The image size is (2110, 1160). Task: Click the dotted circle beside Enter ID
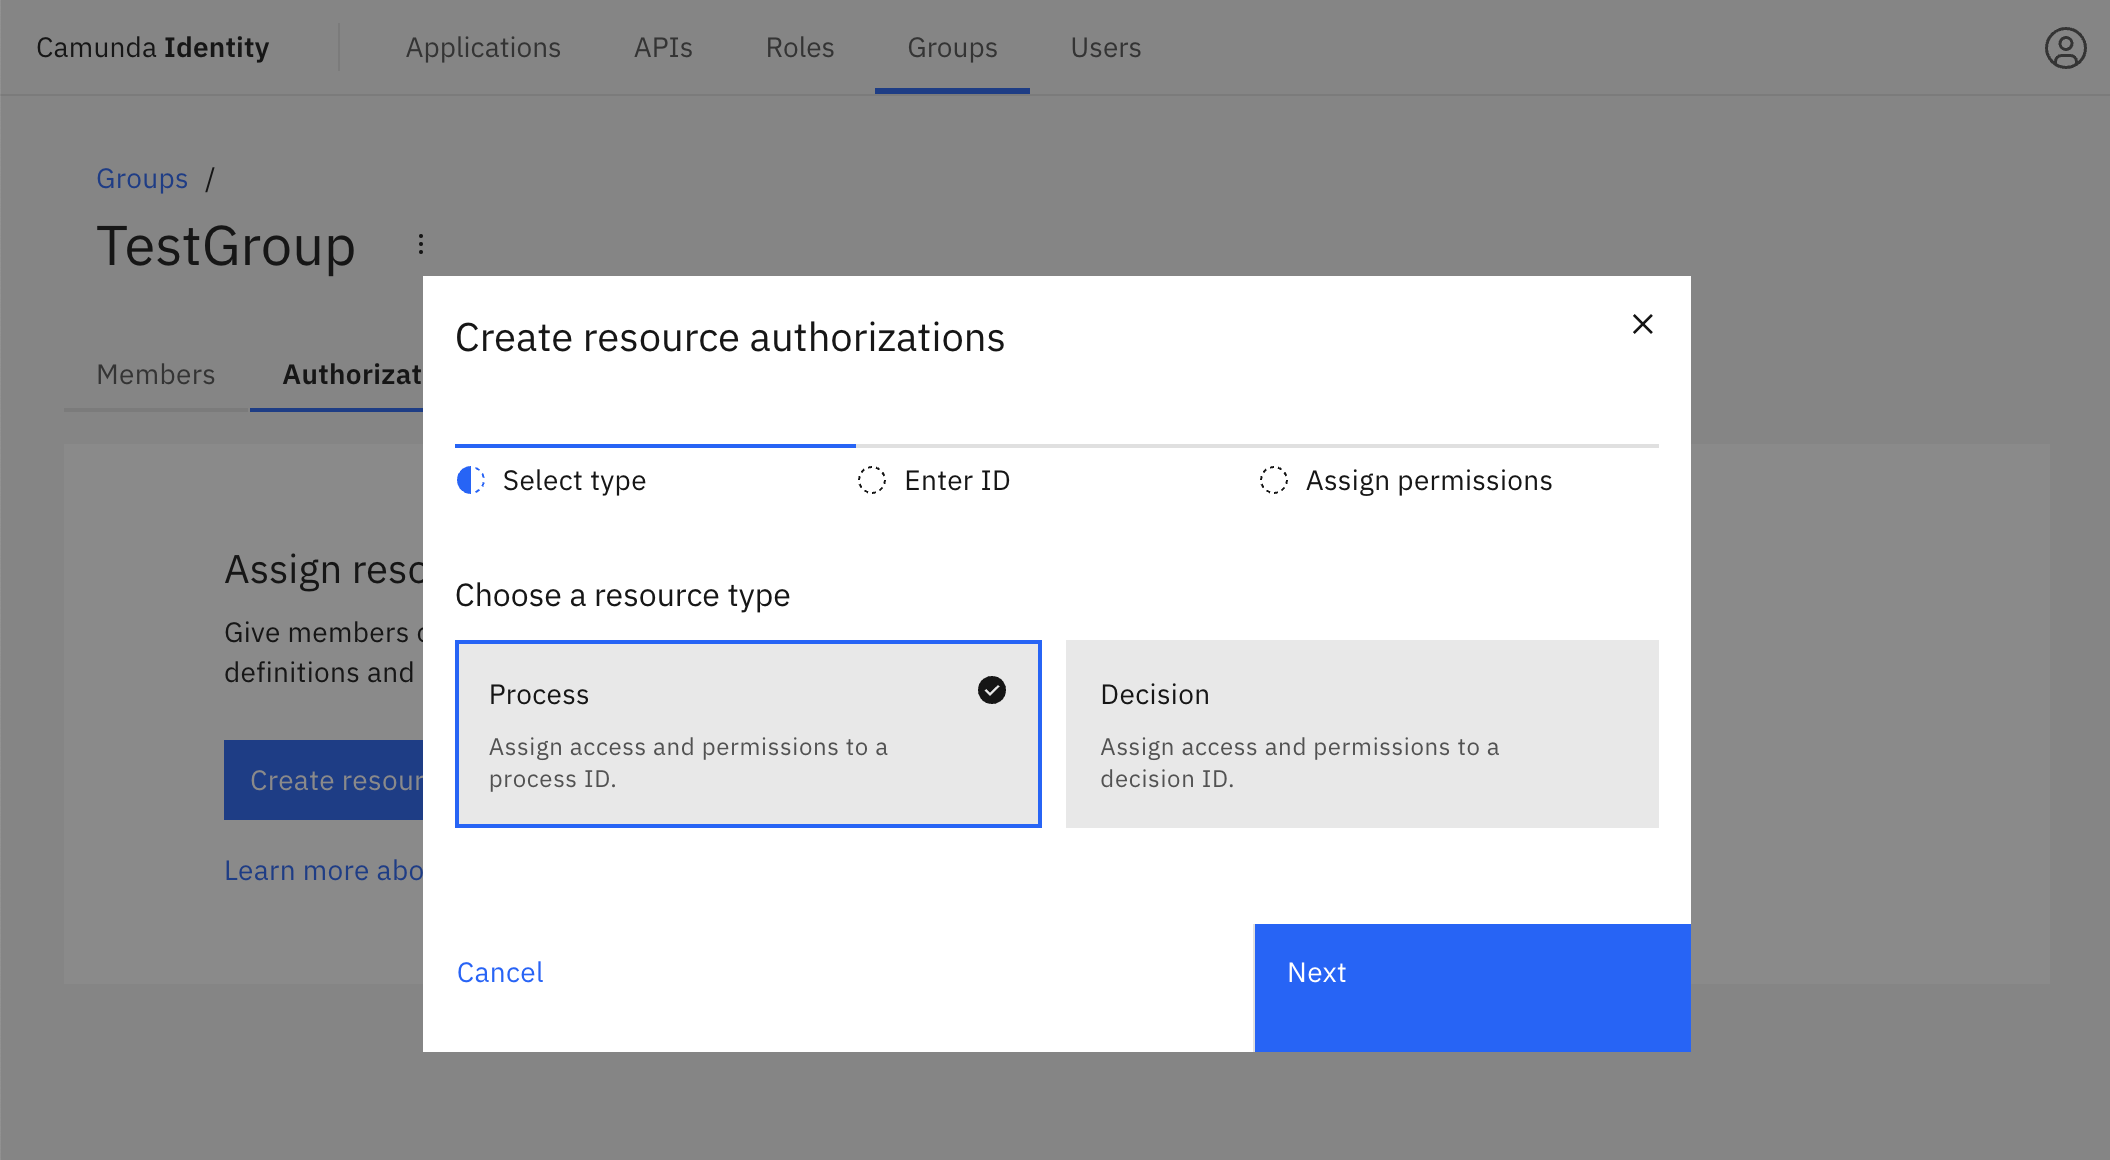pyautogui.click(x=872, y=480)
